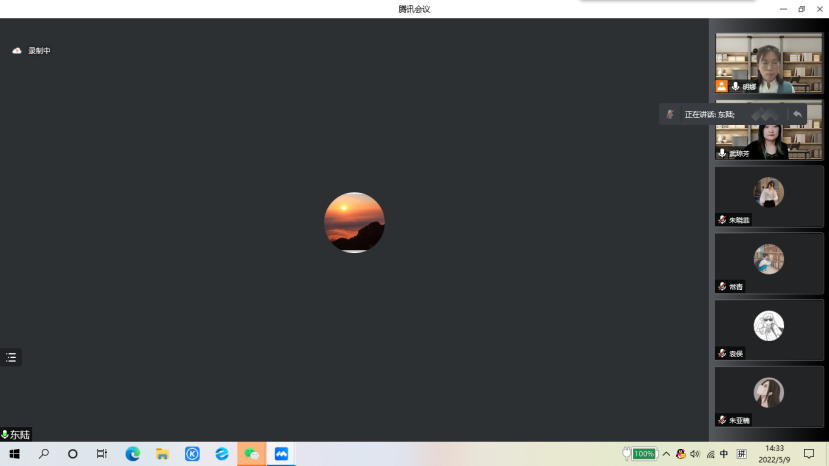Open the notification center panel
The image size is (829, 466).
tap(809, 454)
